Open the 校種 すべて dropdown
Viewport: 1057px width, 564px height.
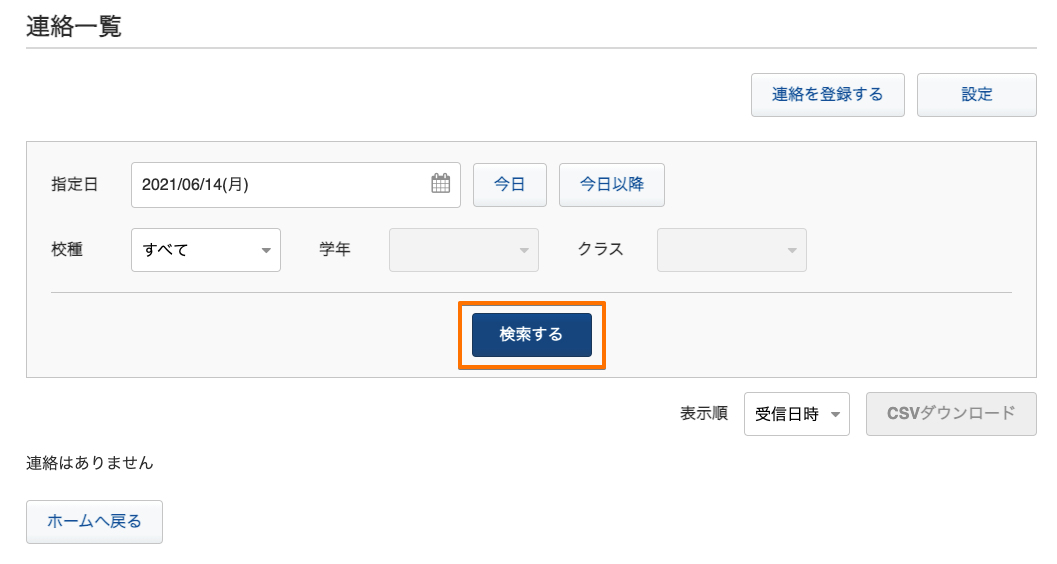point(206,250)
